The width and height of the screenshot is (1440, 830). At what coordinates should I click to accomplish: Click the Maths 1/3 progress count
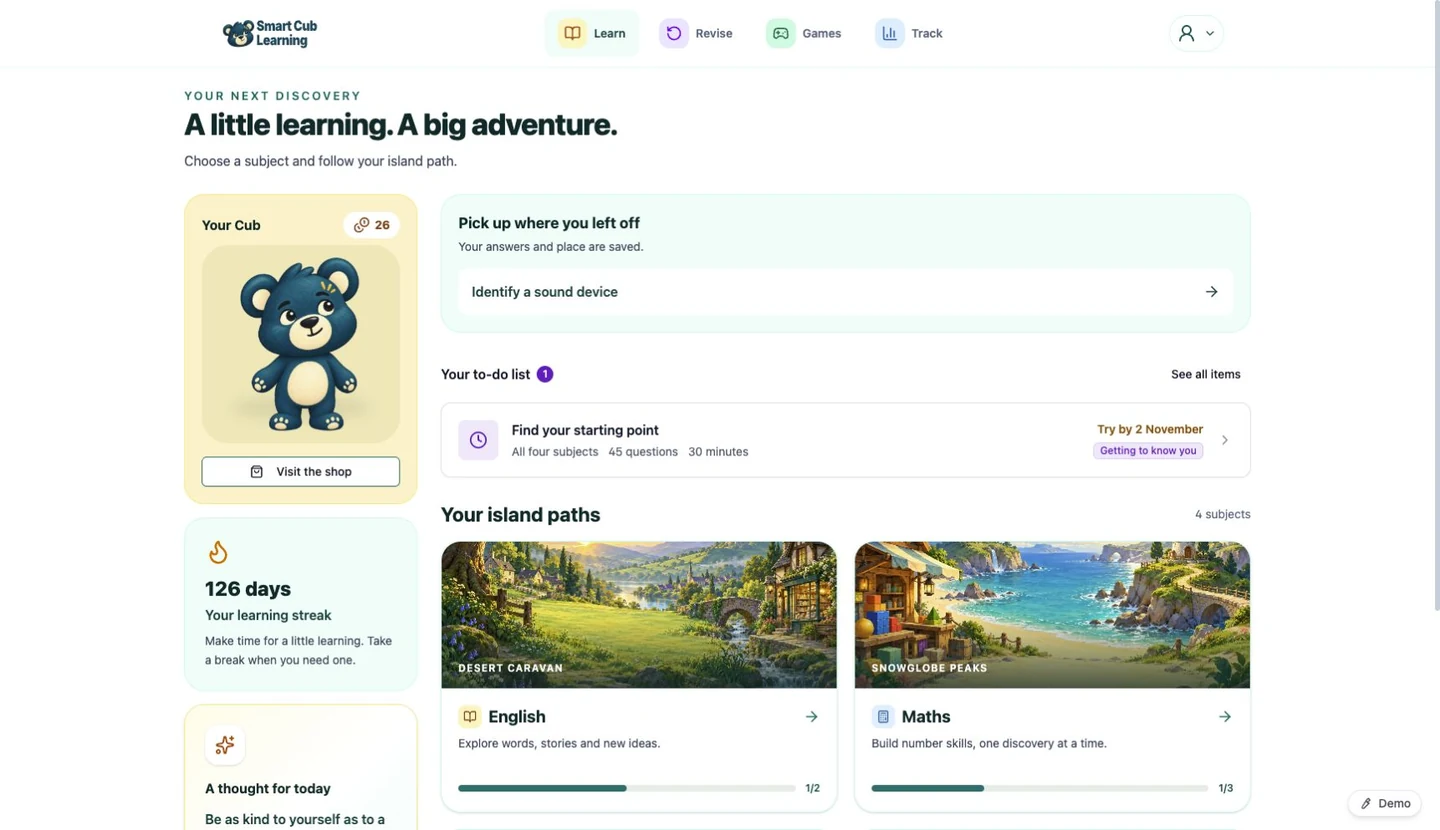pos(1226,788)
